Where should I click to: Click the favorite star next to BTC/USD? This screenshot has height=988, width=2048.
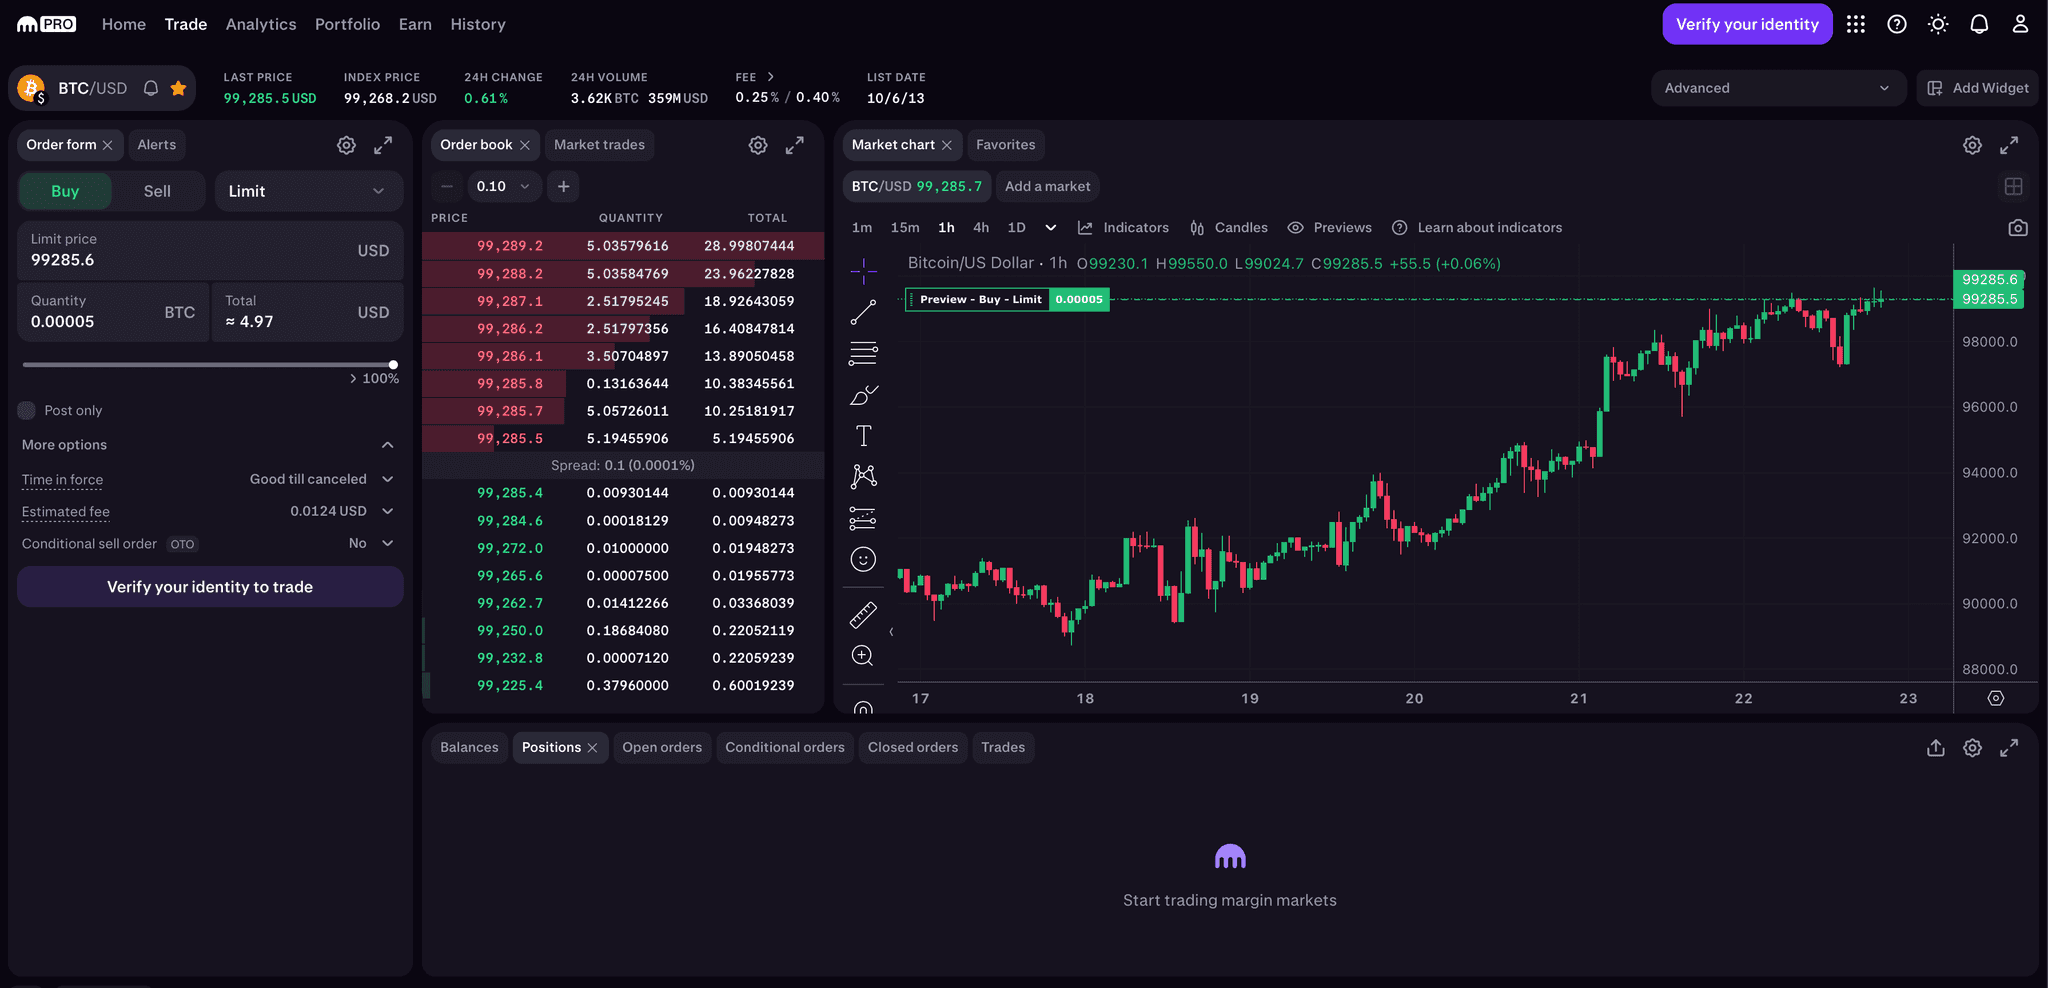point(178,88)
